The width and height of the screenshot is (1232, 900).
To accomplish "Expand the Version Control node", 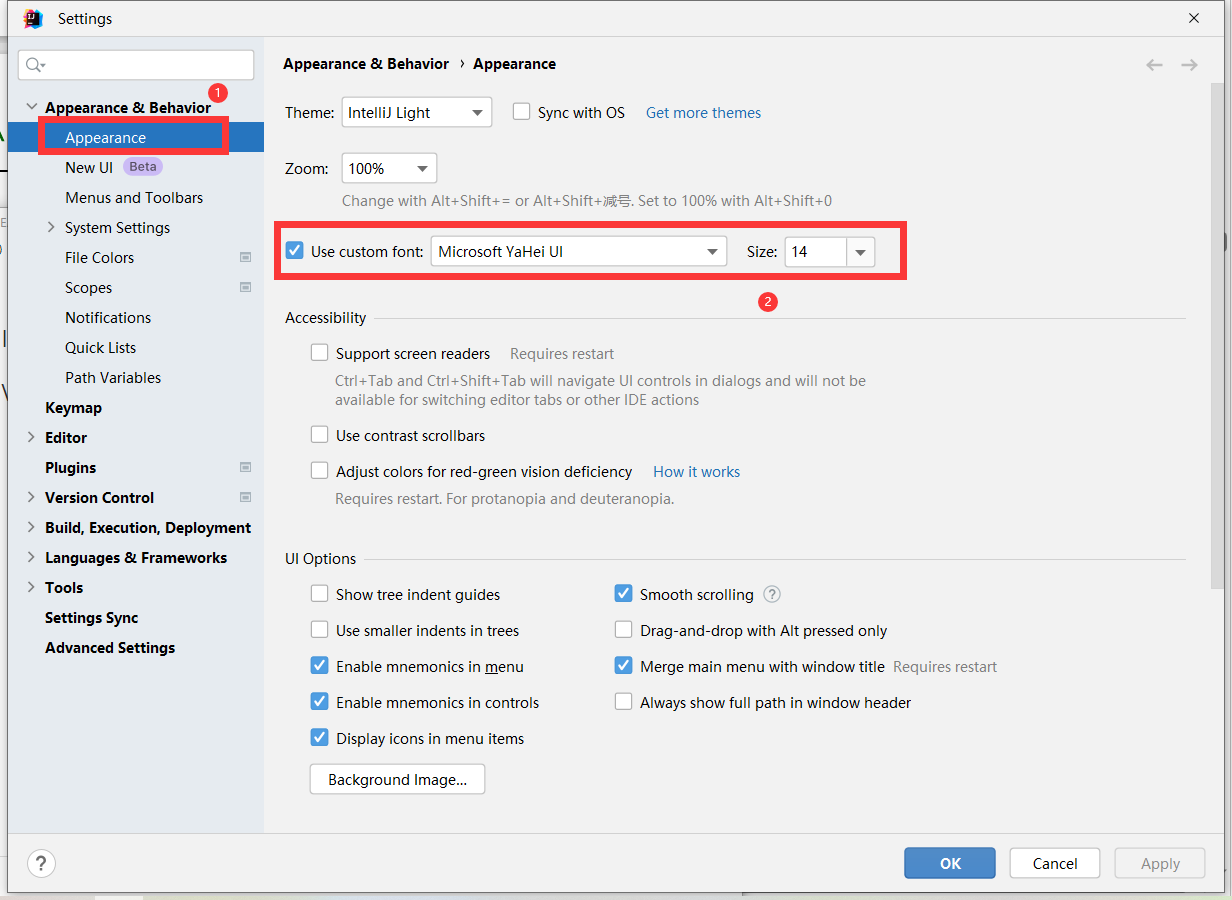I will [32, 497].
